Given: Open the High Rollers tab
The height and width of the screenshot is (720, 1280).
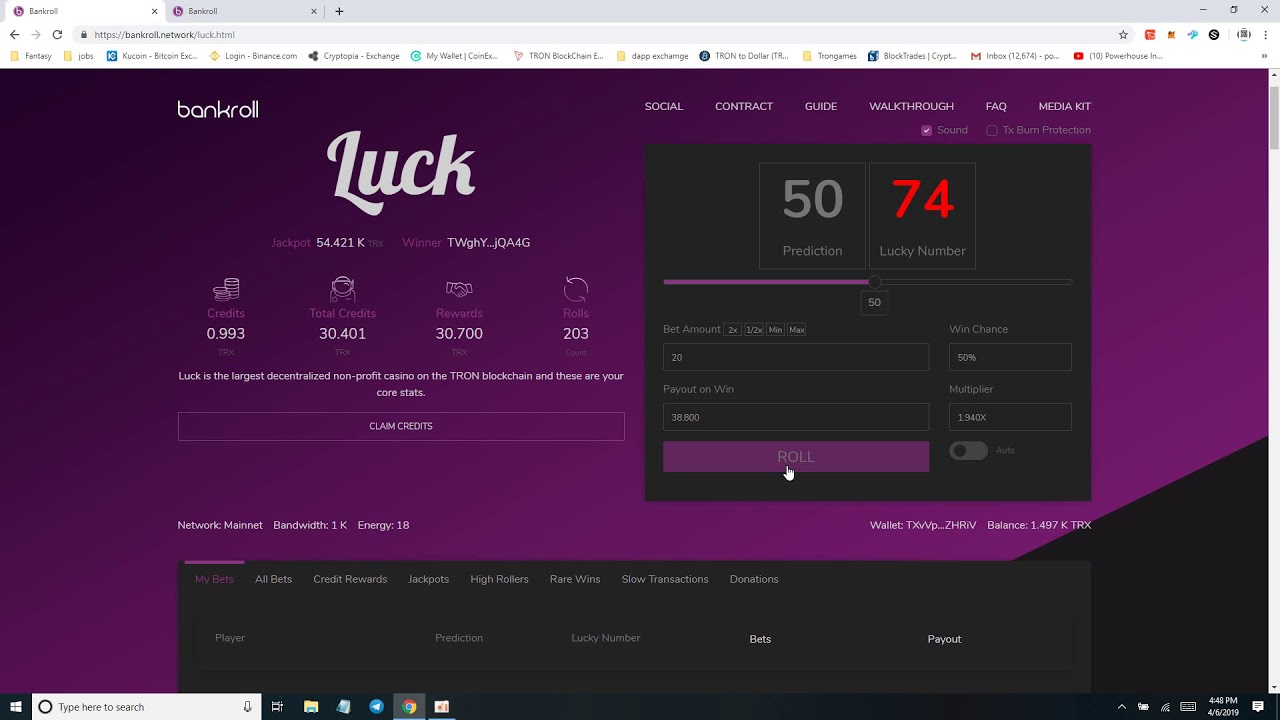Looking at the screenshot, I should point(499,579).
